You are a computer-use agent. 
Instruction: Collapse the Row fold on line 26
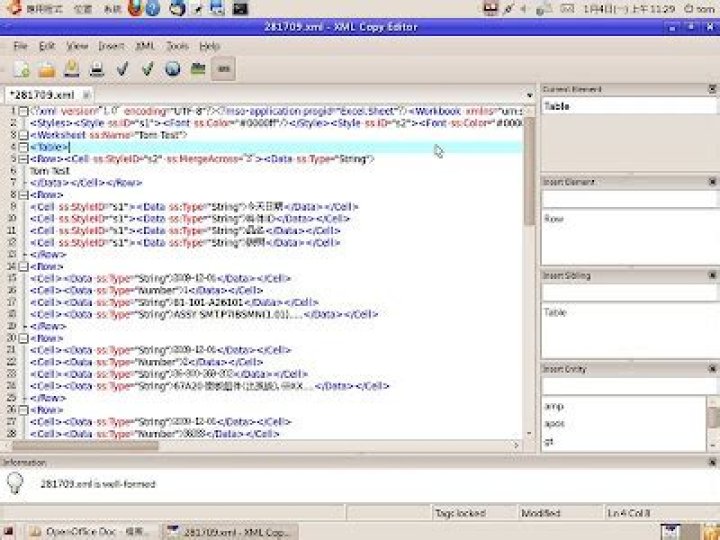click(23, 410)
